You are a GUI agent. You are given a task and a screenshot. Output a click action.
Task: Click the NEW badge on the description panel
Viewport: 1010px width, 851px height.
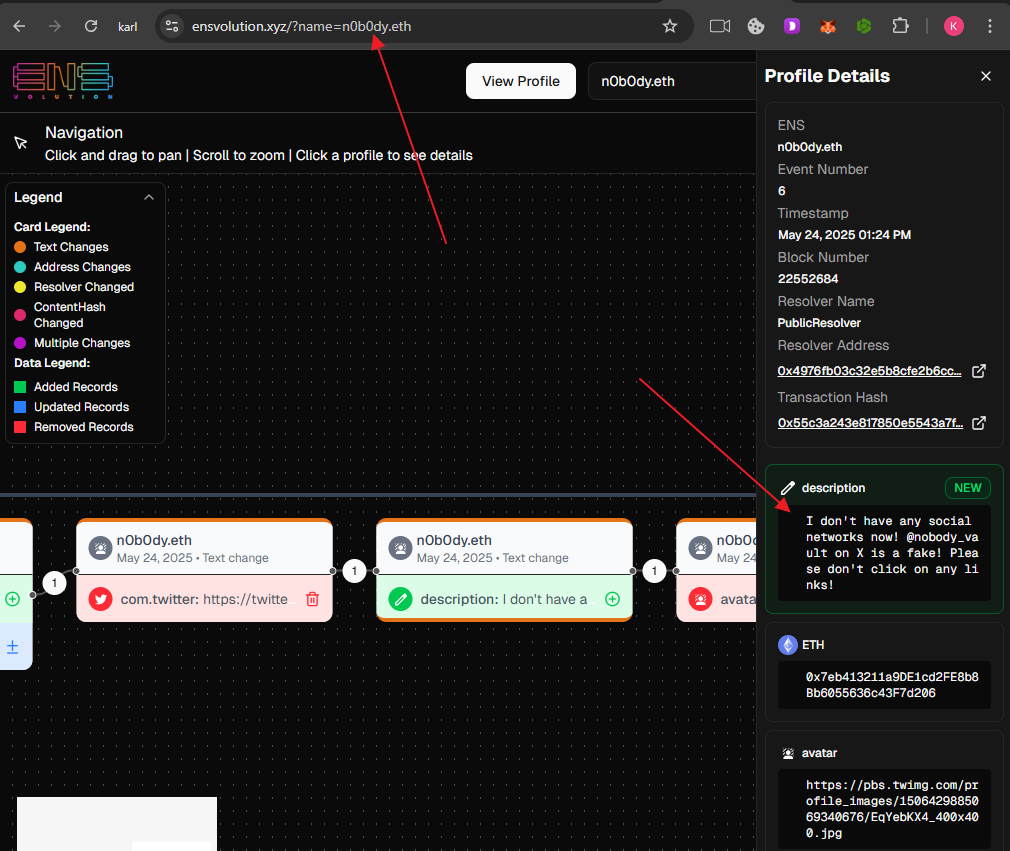click(967, 488)
